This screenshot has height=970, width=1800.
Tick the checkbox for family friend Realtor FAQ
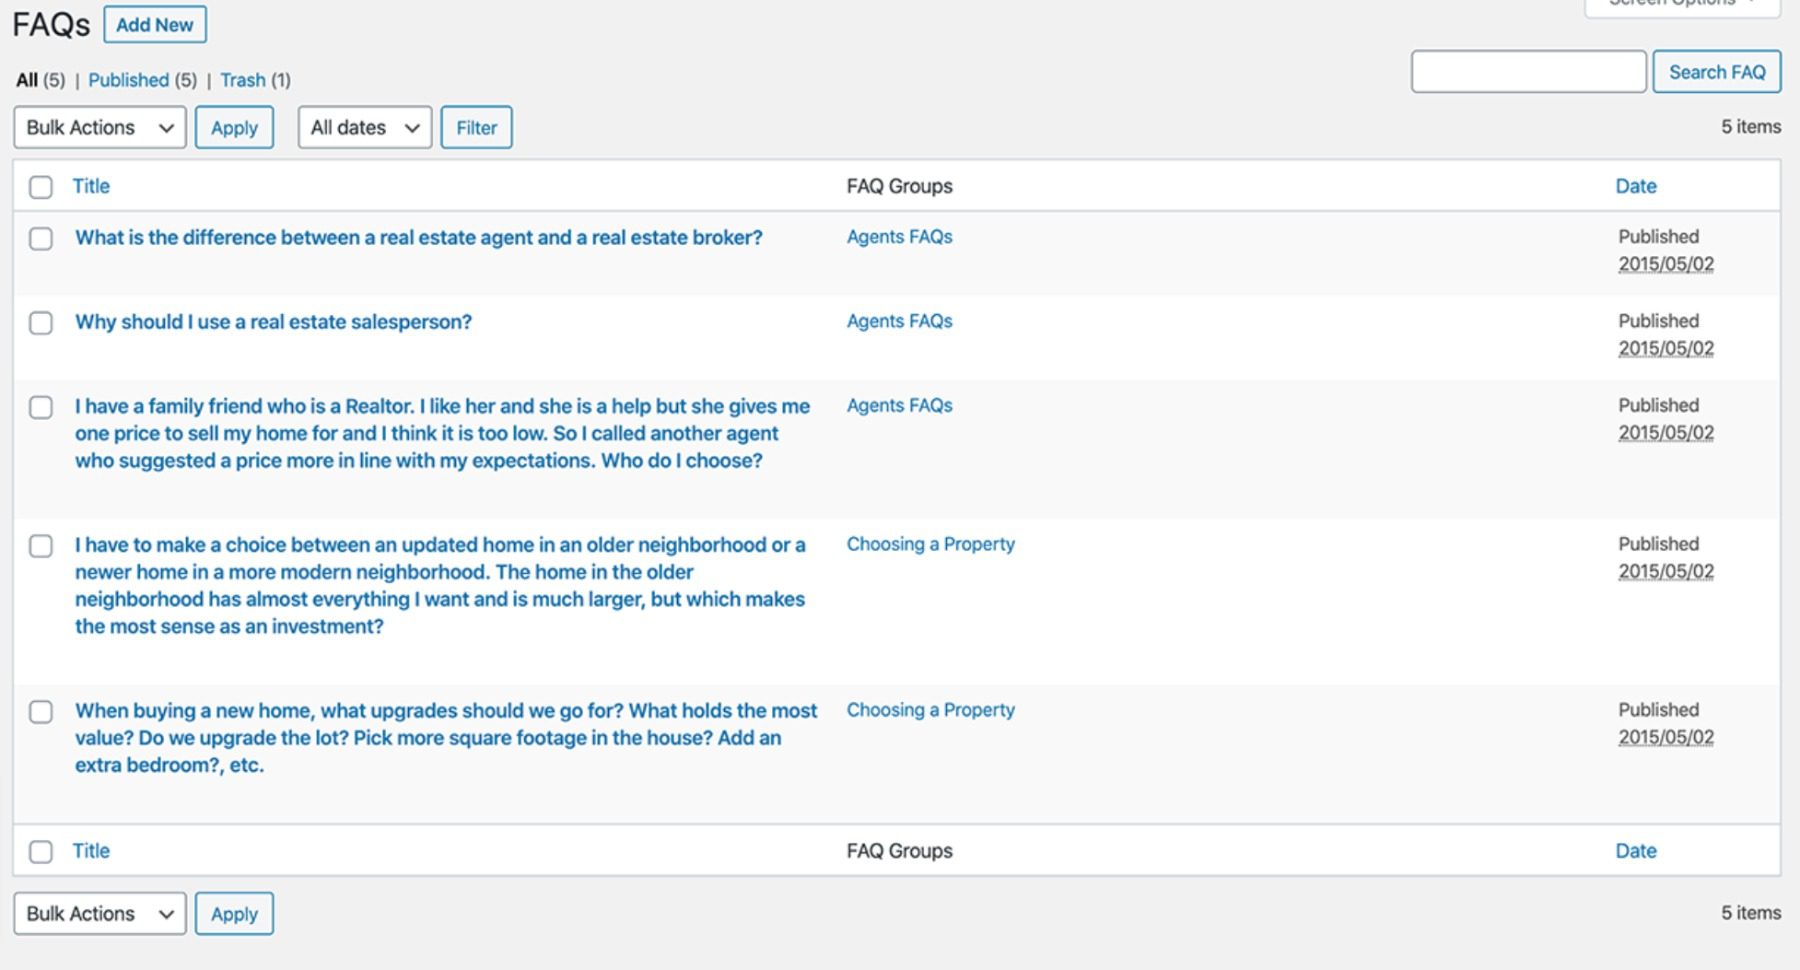pyautogui.click(x=41, y=408)
